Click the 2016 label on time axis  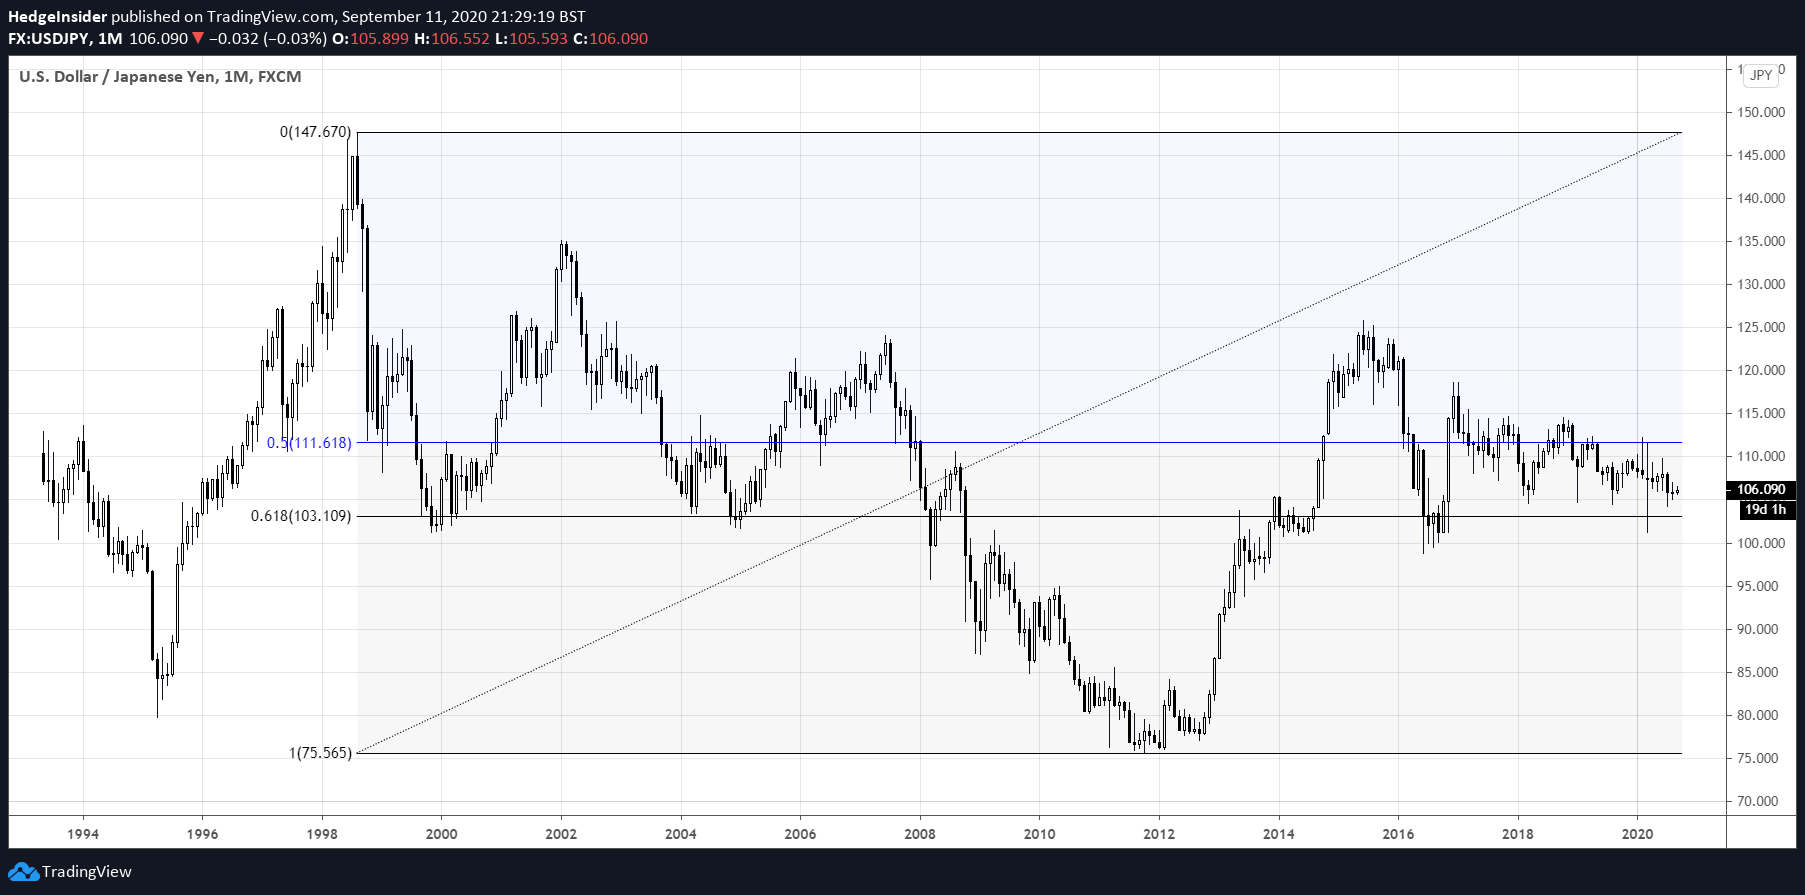point(1398,834)
